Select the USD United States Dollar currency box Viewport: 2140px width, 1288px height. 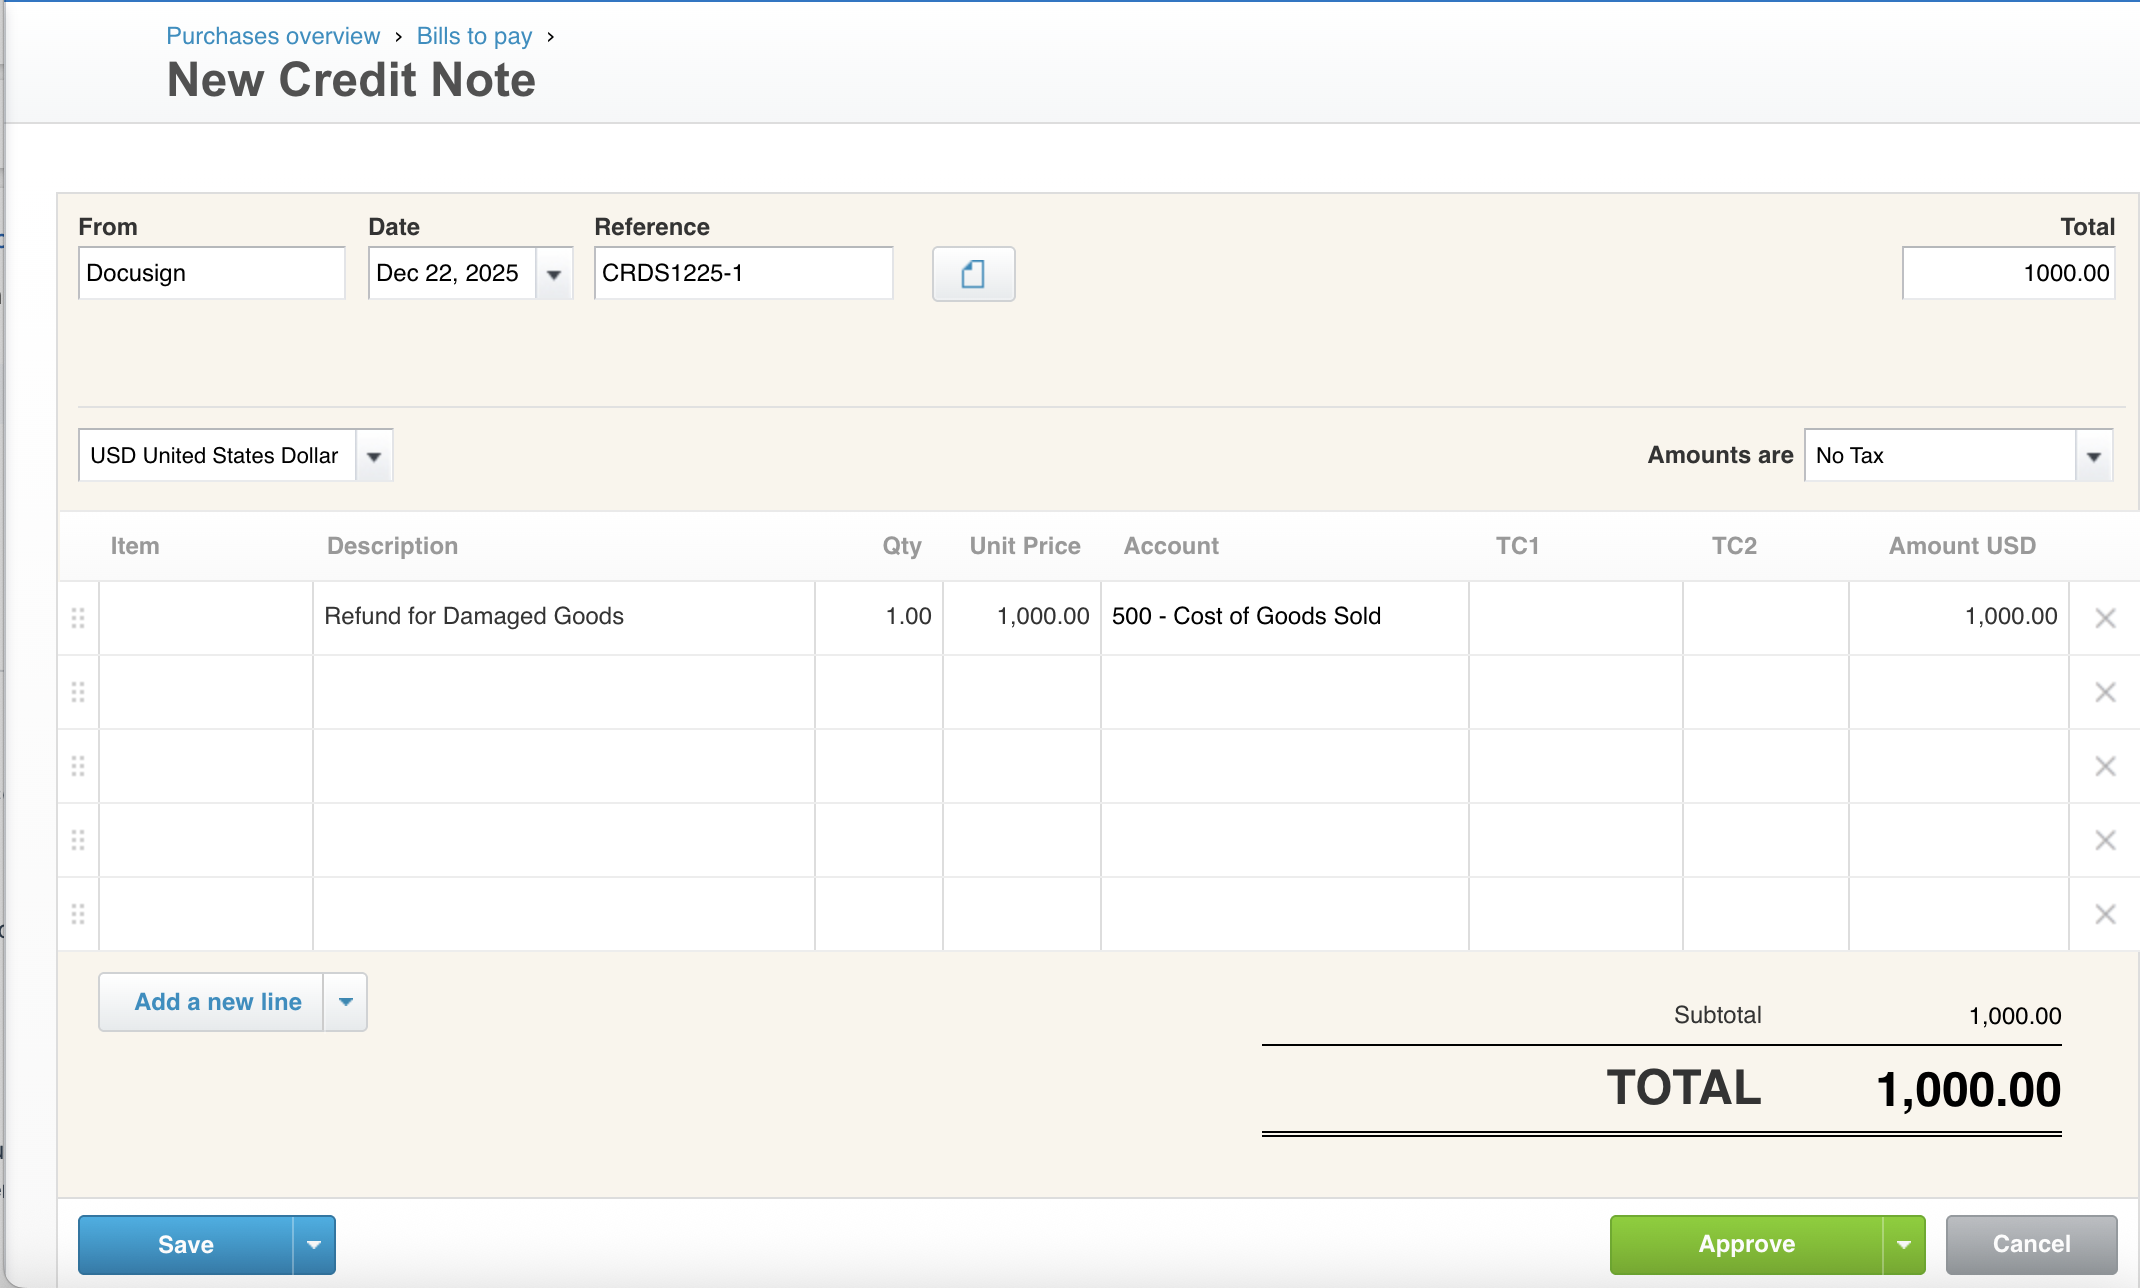pos(217,456)
